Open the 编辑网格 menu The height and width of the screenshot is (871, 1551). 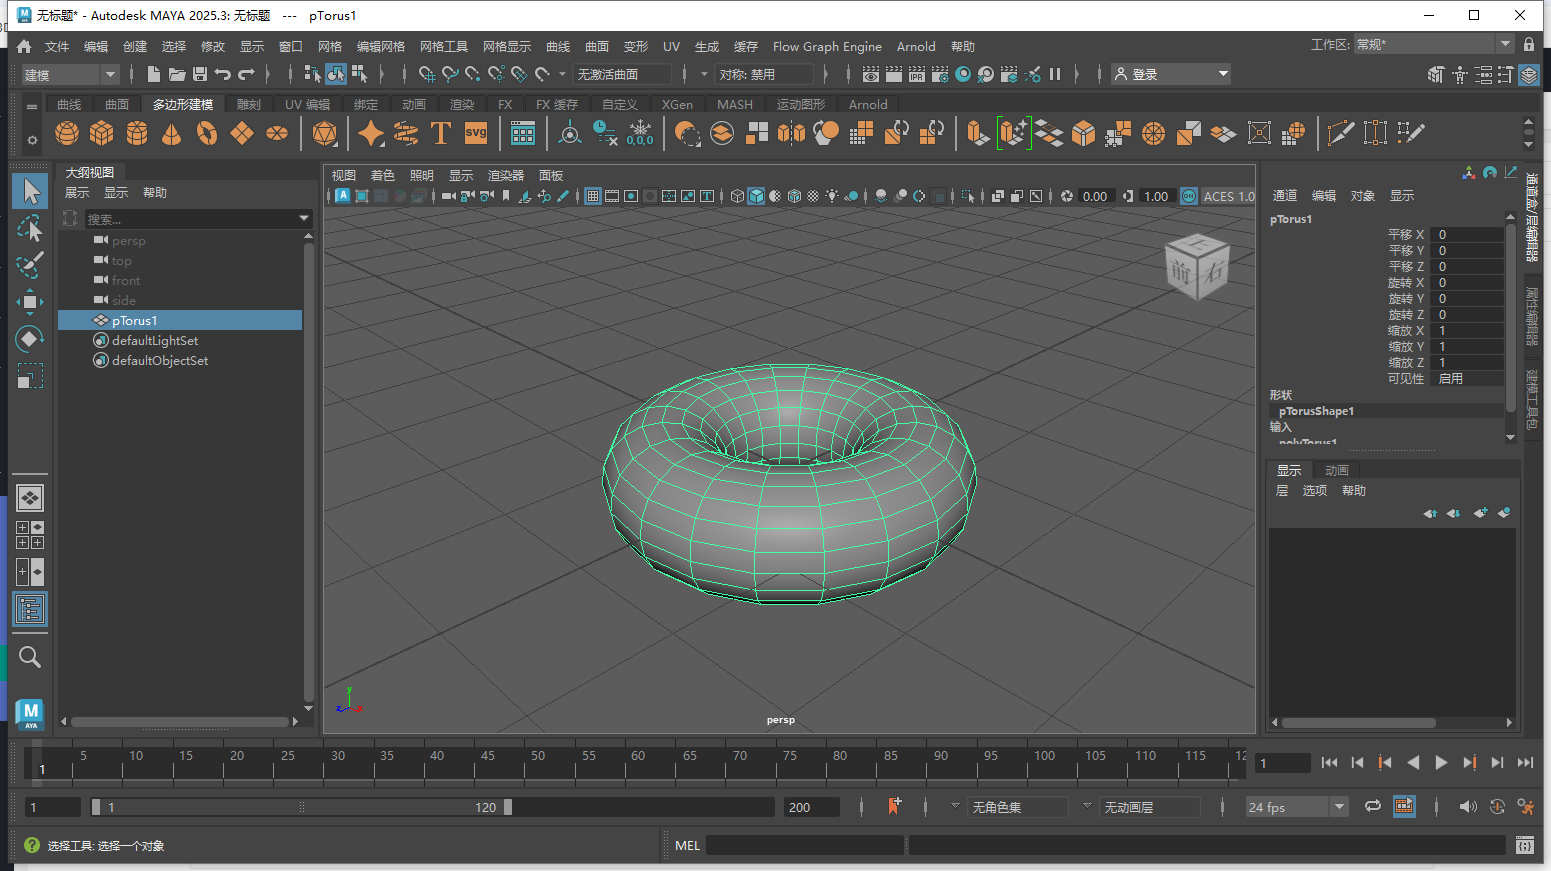pos(381,46)
